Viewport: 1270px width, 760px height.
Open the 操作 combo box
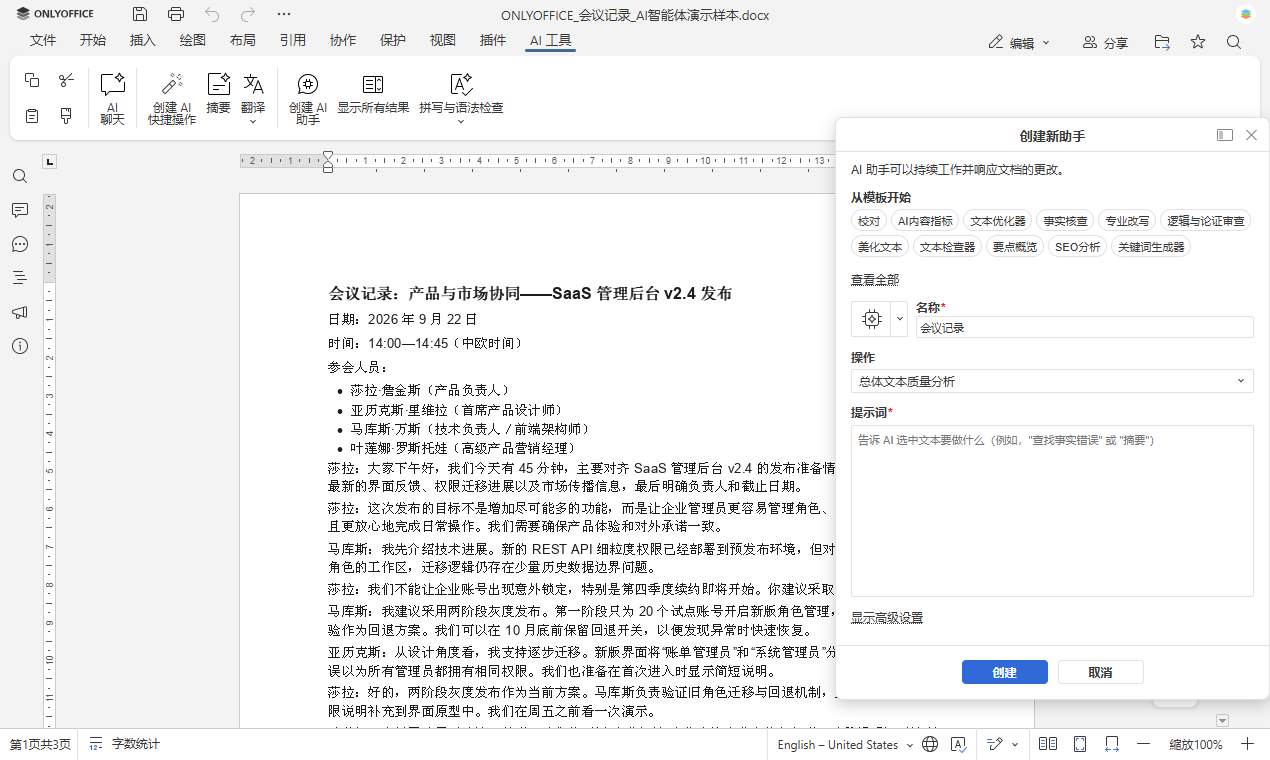[x=1052, y=381]
